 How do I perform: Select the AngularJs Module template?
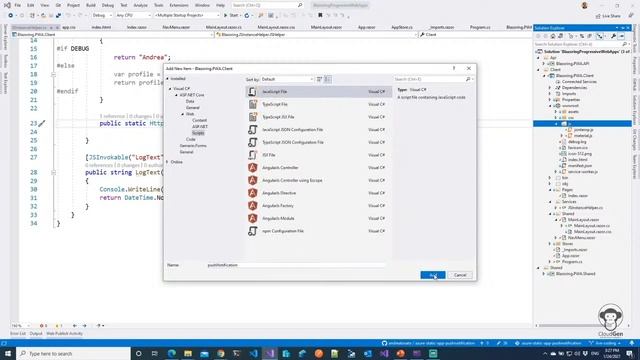(319, 218)
